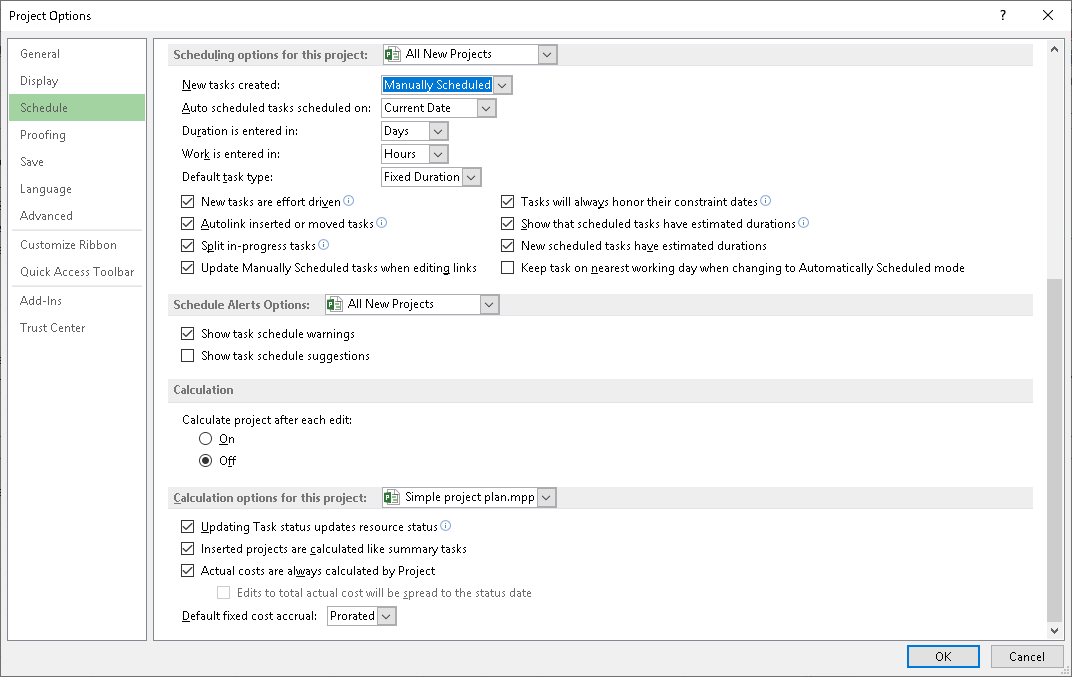Click the Help question mark icon
Image resolution: width=1072 pixels, height=677 pixels.
(x=1003, y=15)
